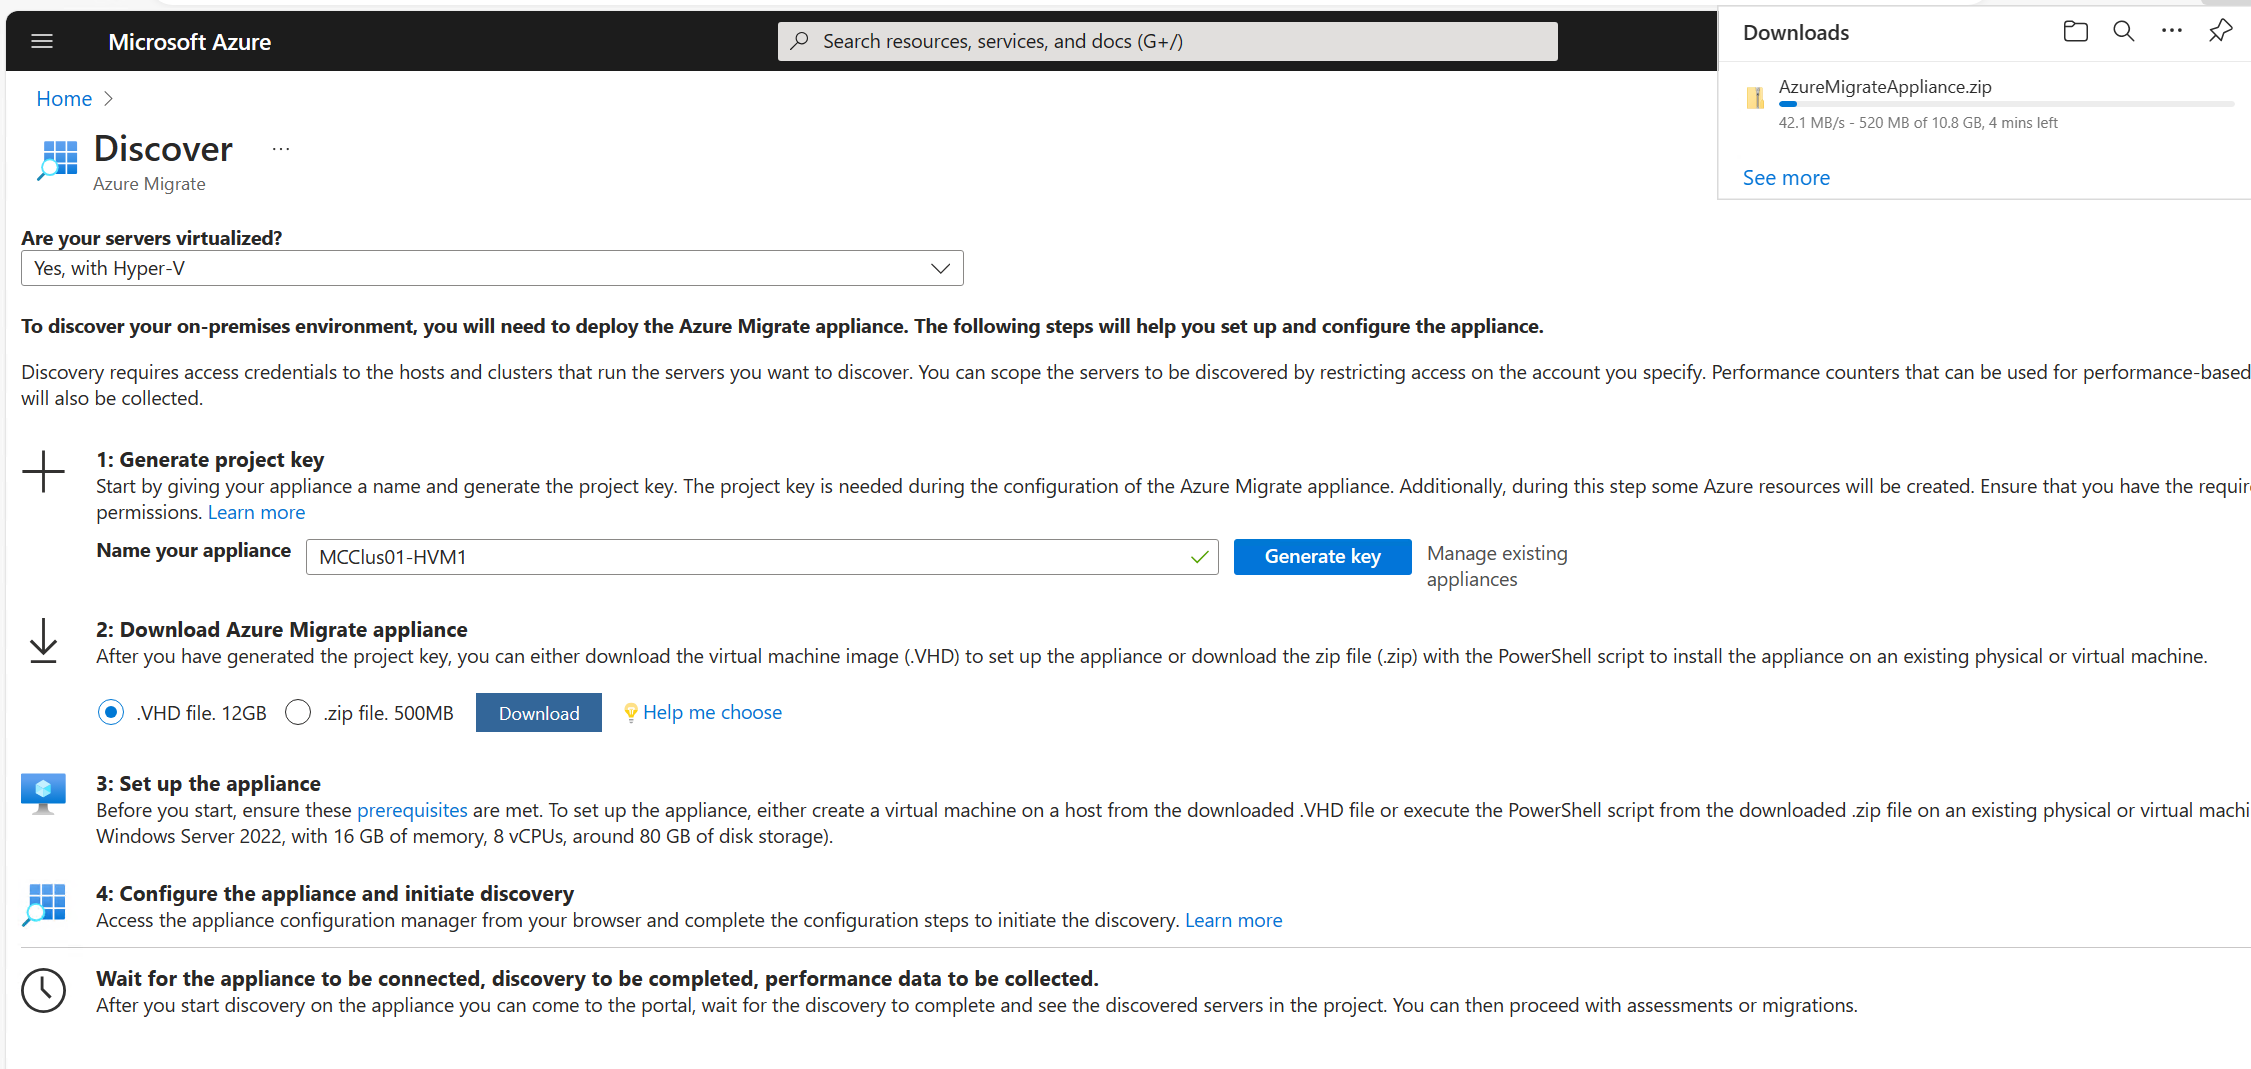Select the .zip file 500MB option

coord(298,712)
